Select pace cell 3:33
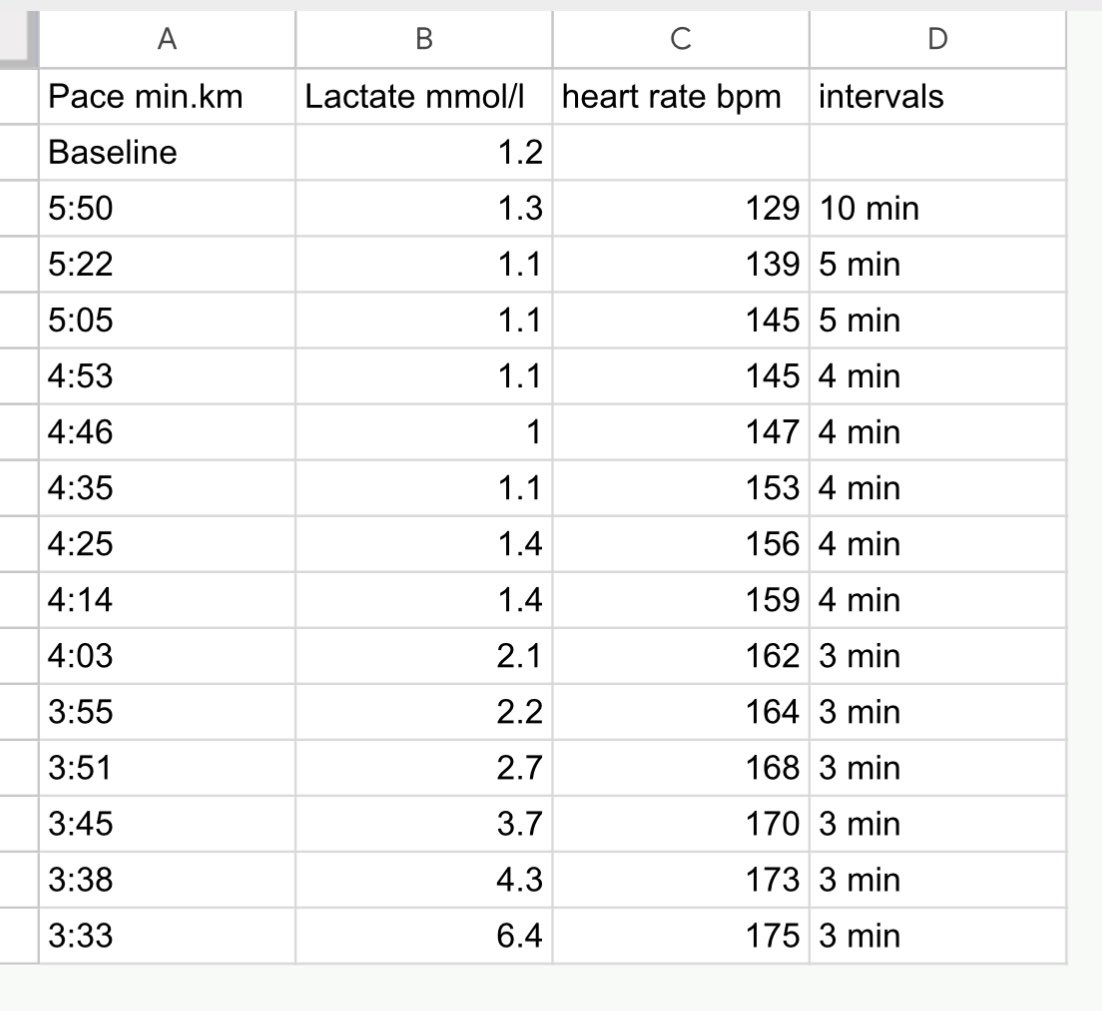This screenshot has height=1011, width=1102. point(167,936)
